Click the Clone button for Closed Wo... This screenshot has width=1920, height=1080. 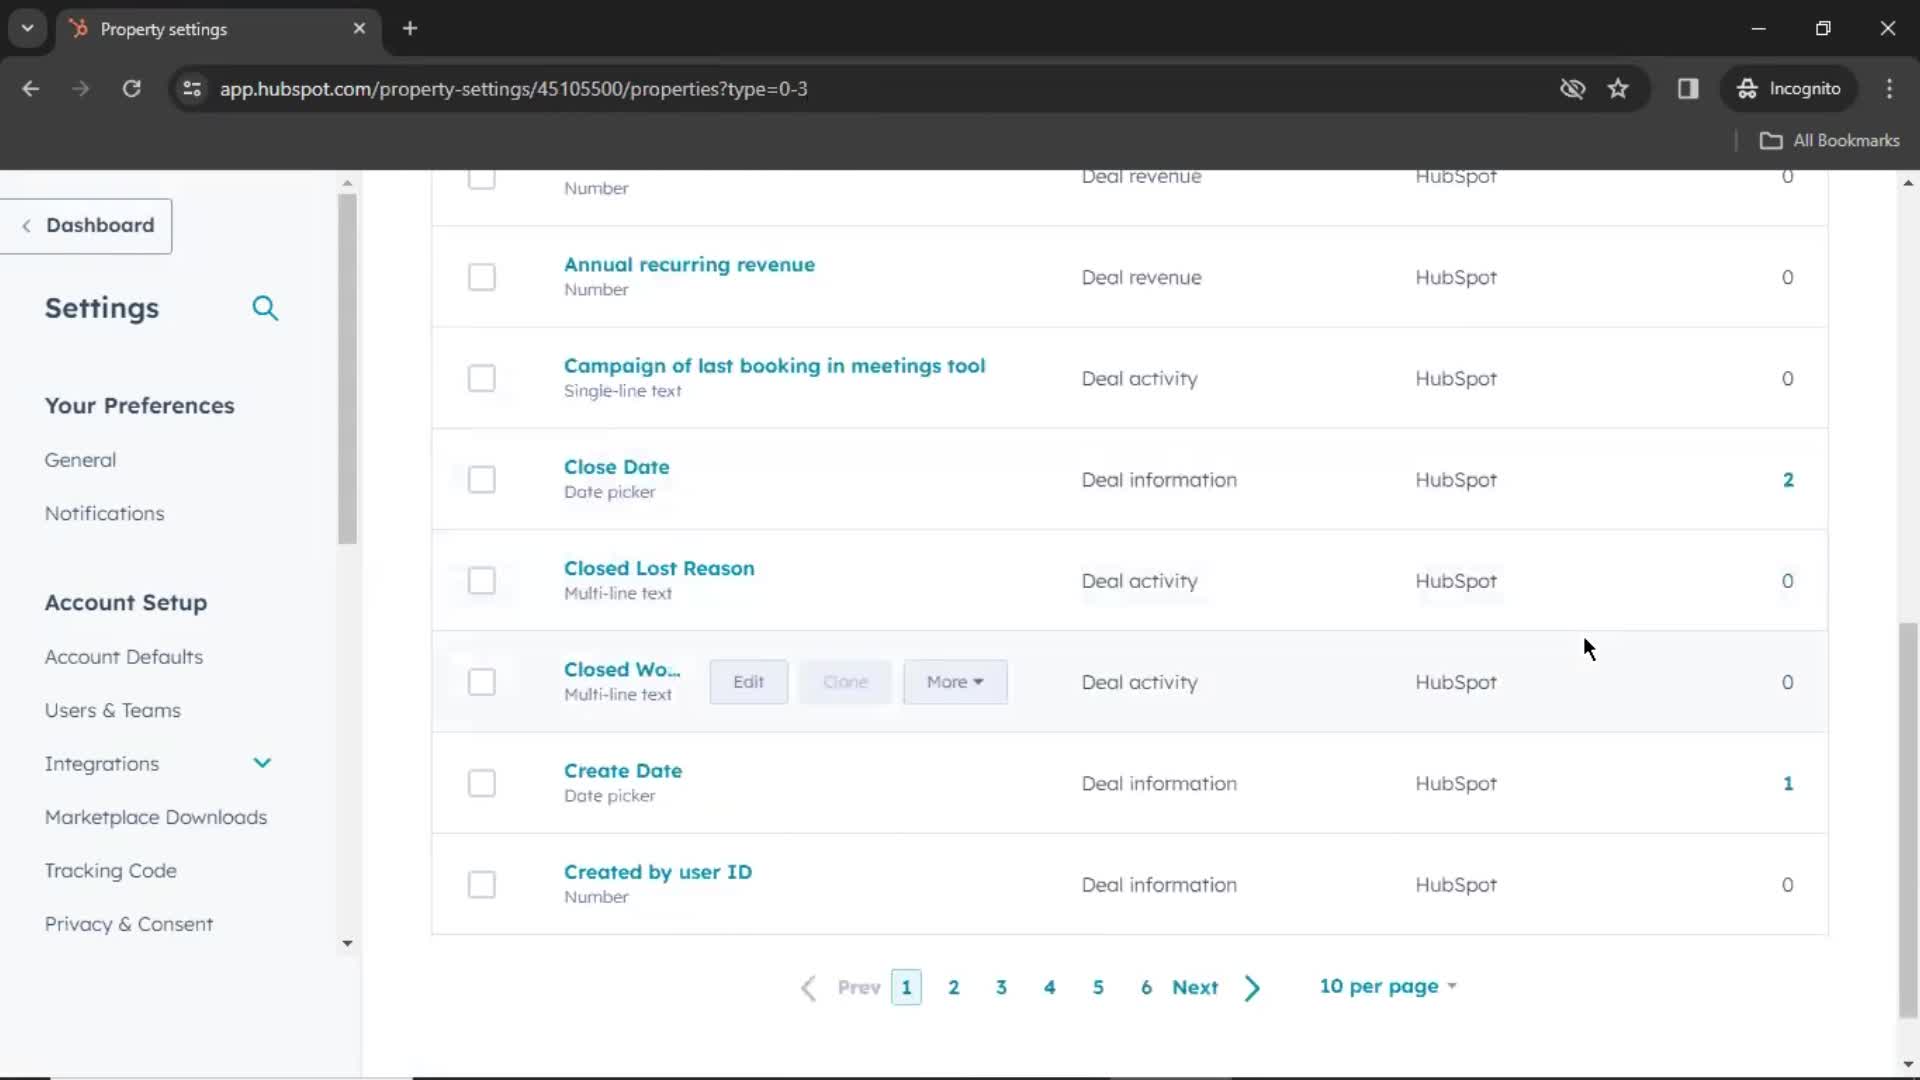point(847,682)
